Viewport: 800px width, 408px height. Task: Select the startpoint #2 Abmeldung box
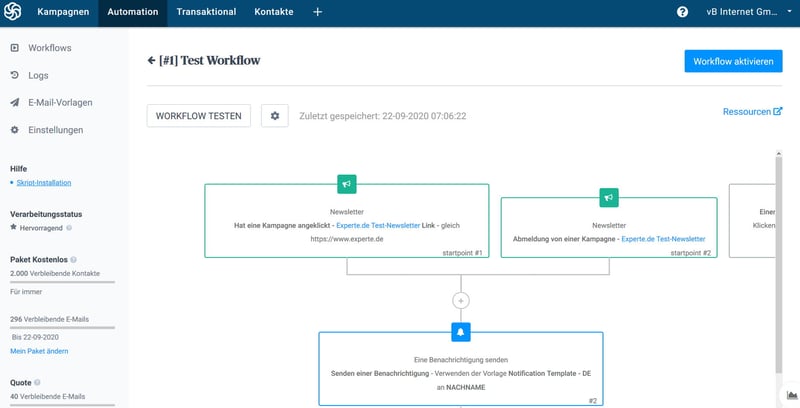(609, 227)
